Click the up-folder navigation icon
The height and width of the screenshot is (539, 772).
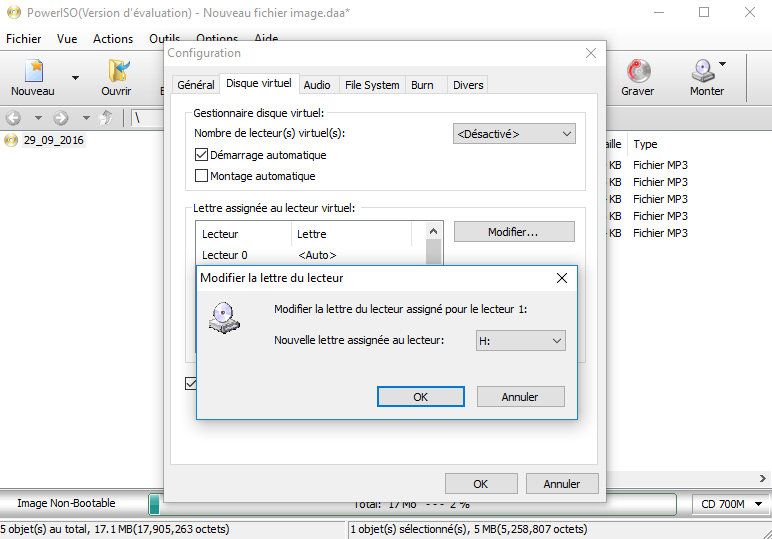pos(106,118)
